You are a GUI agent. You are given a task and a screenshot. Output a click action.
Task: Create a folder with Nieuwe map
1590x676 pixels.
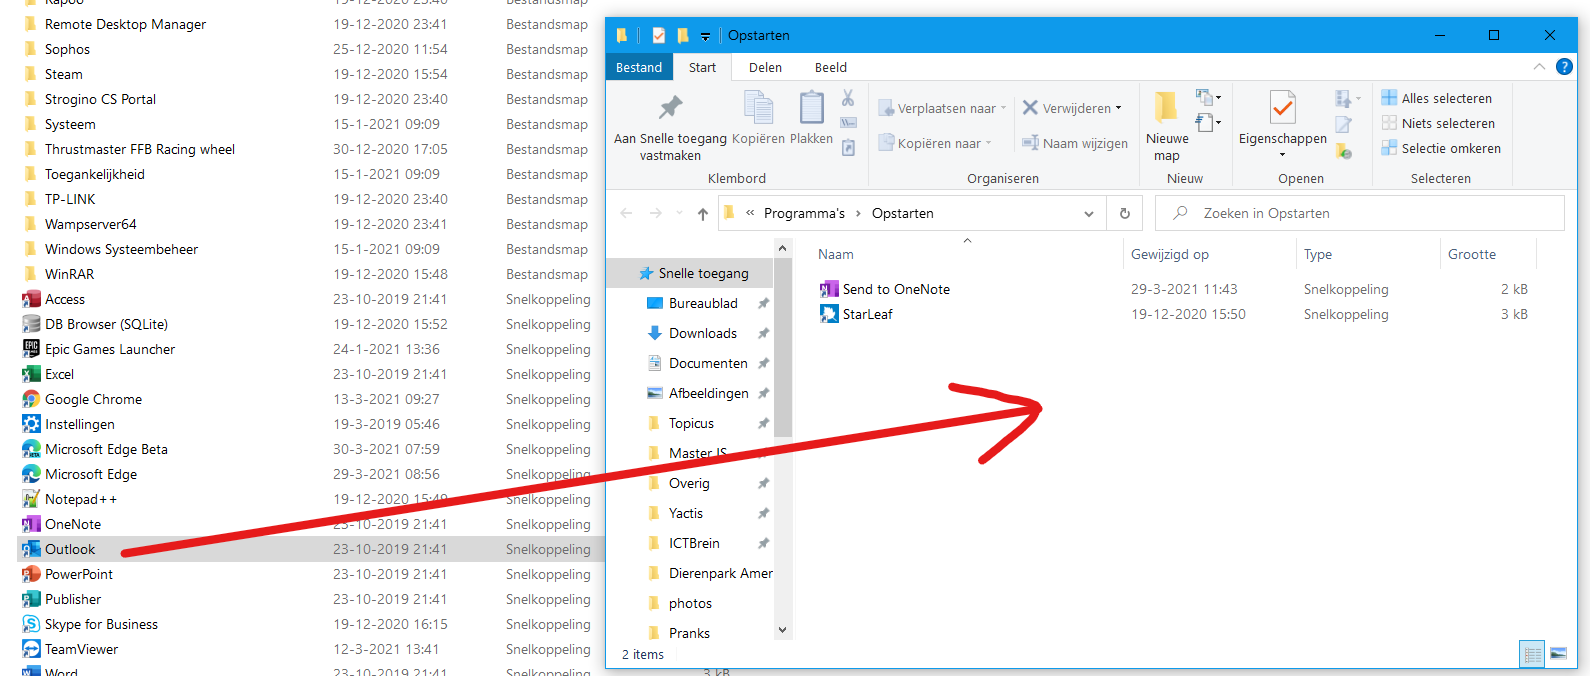click(1167, 126)
